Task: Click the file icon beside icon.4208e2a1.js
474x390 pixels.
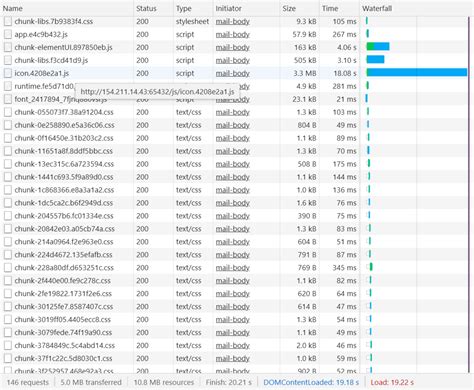Action: tap(8, 73)
